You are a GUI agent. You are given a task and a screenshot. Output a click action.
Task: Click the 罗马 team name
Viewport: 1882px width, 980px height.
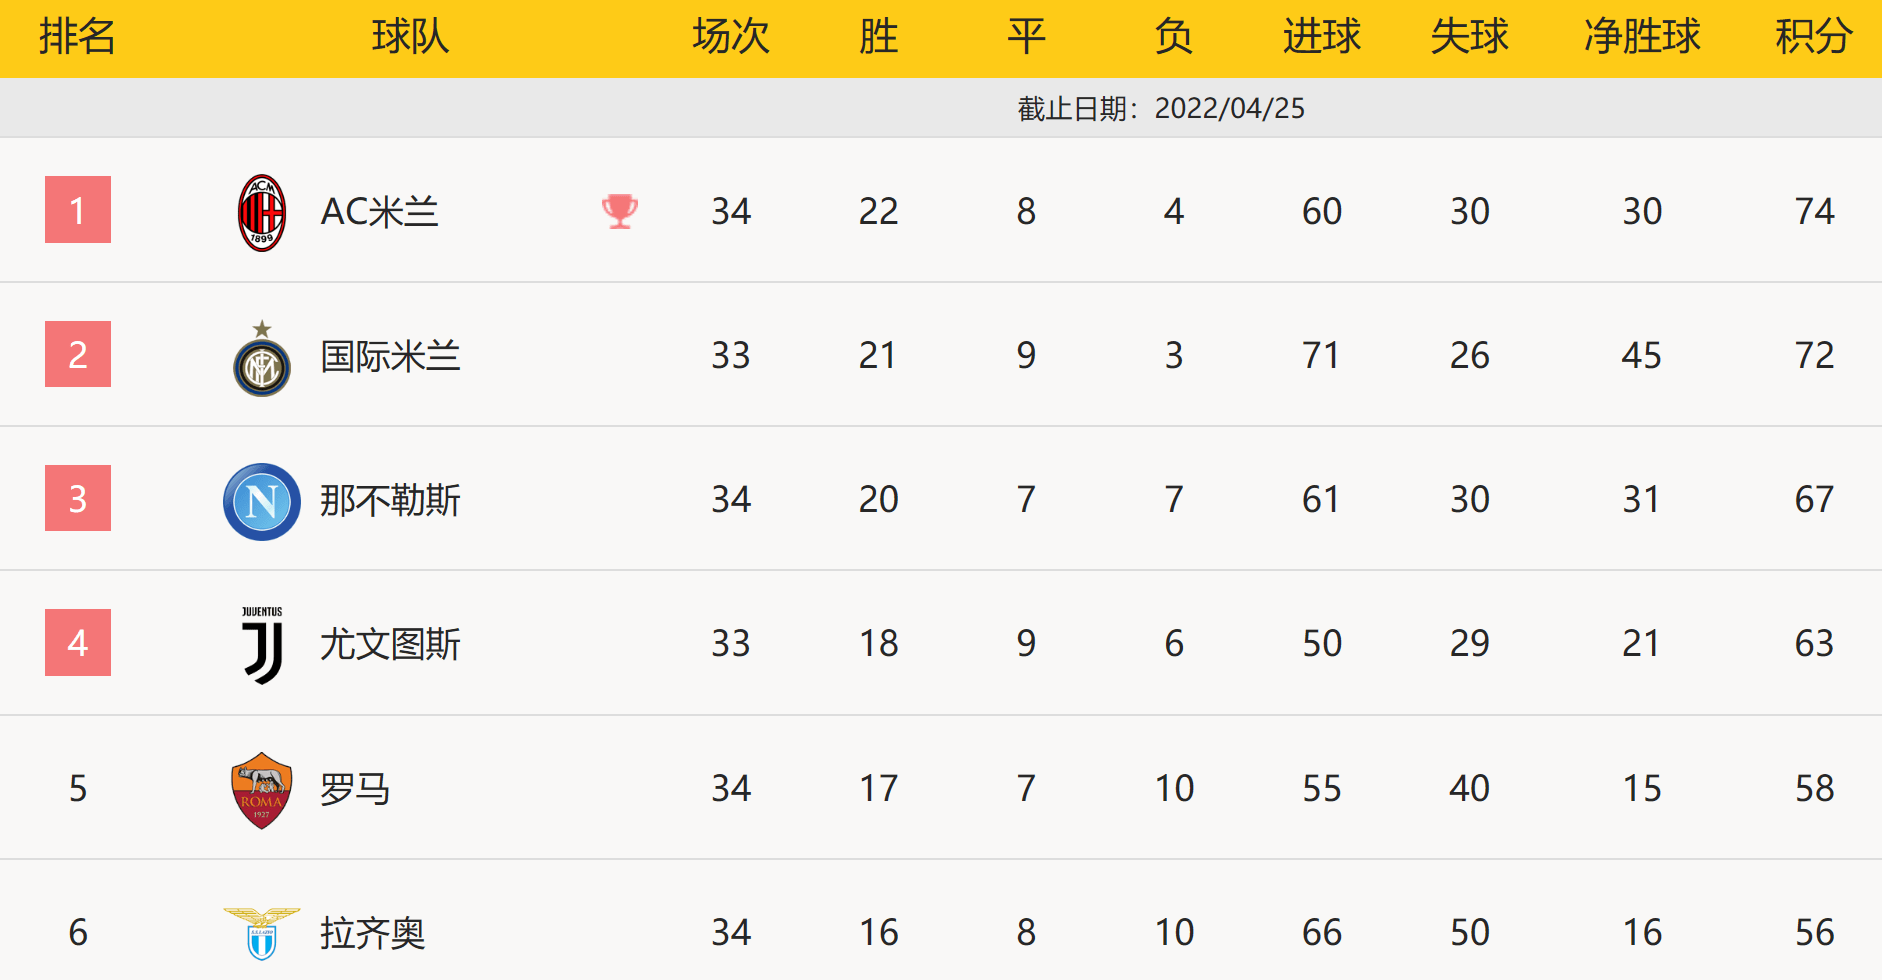(x=355, y=789)
